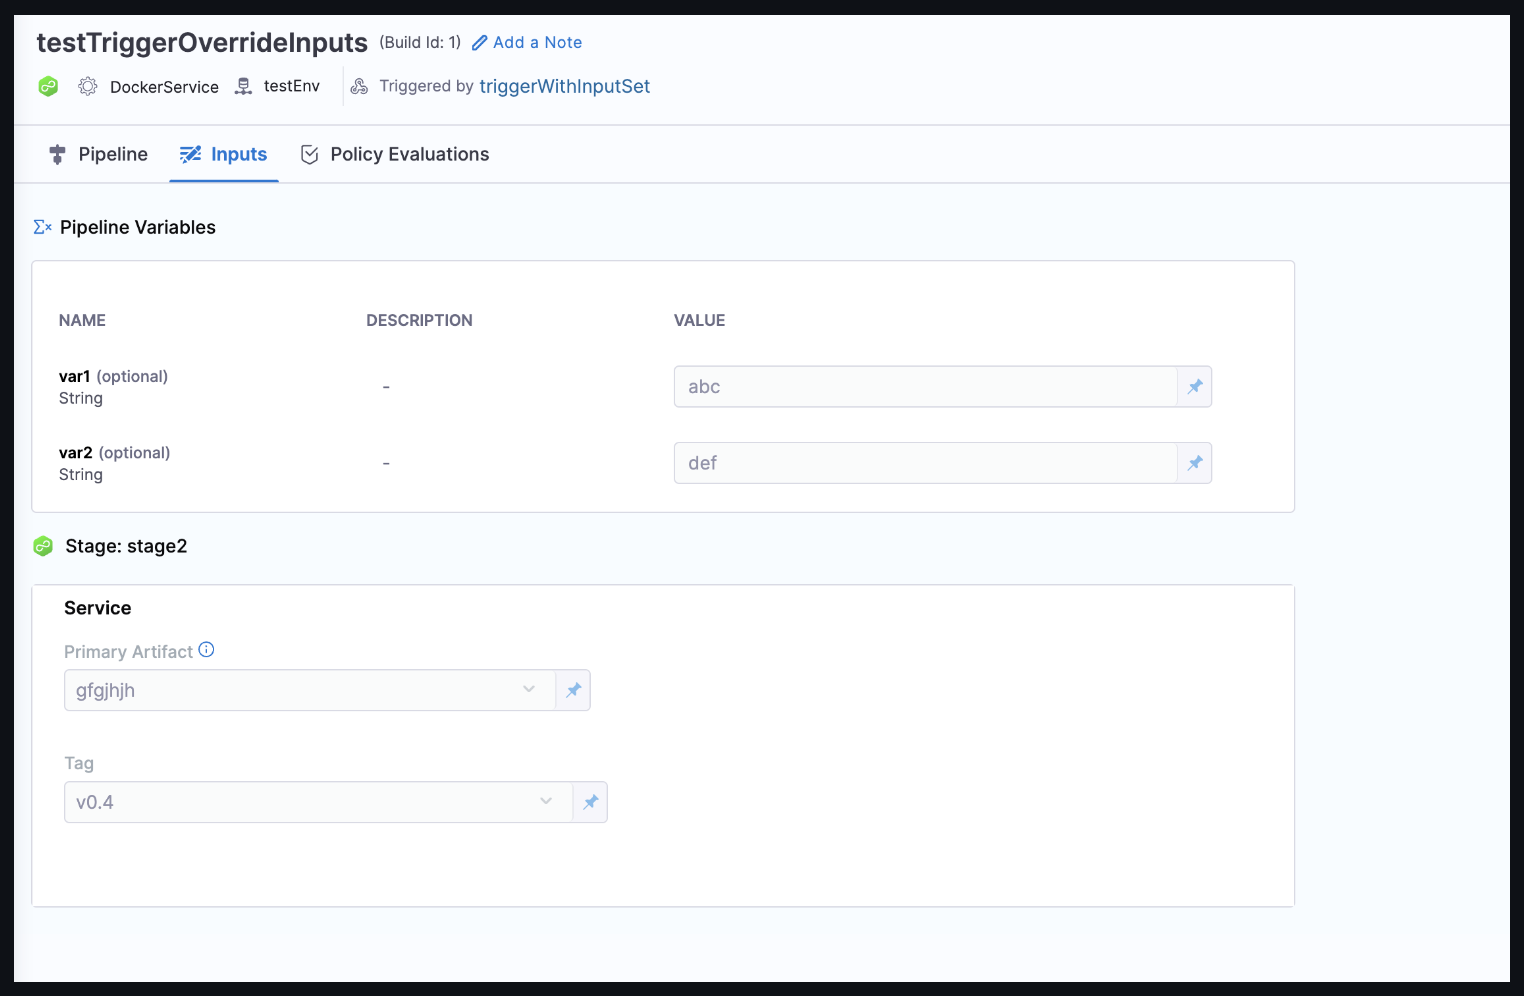
Task: Click the var1 value field showing abc
Action: [925, 387]
